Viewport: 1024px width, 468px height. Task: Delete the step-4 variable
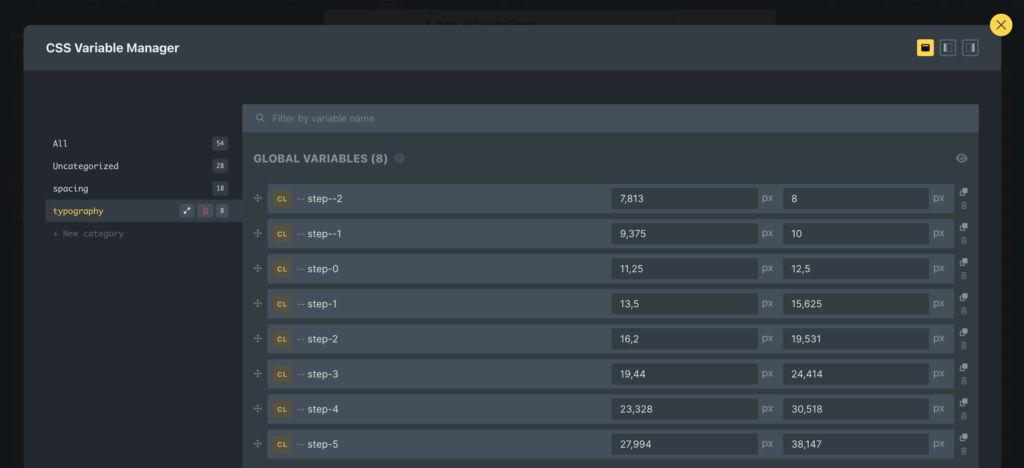click(x=964, y=416)
